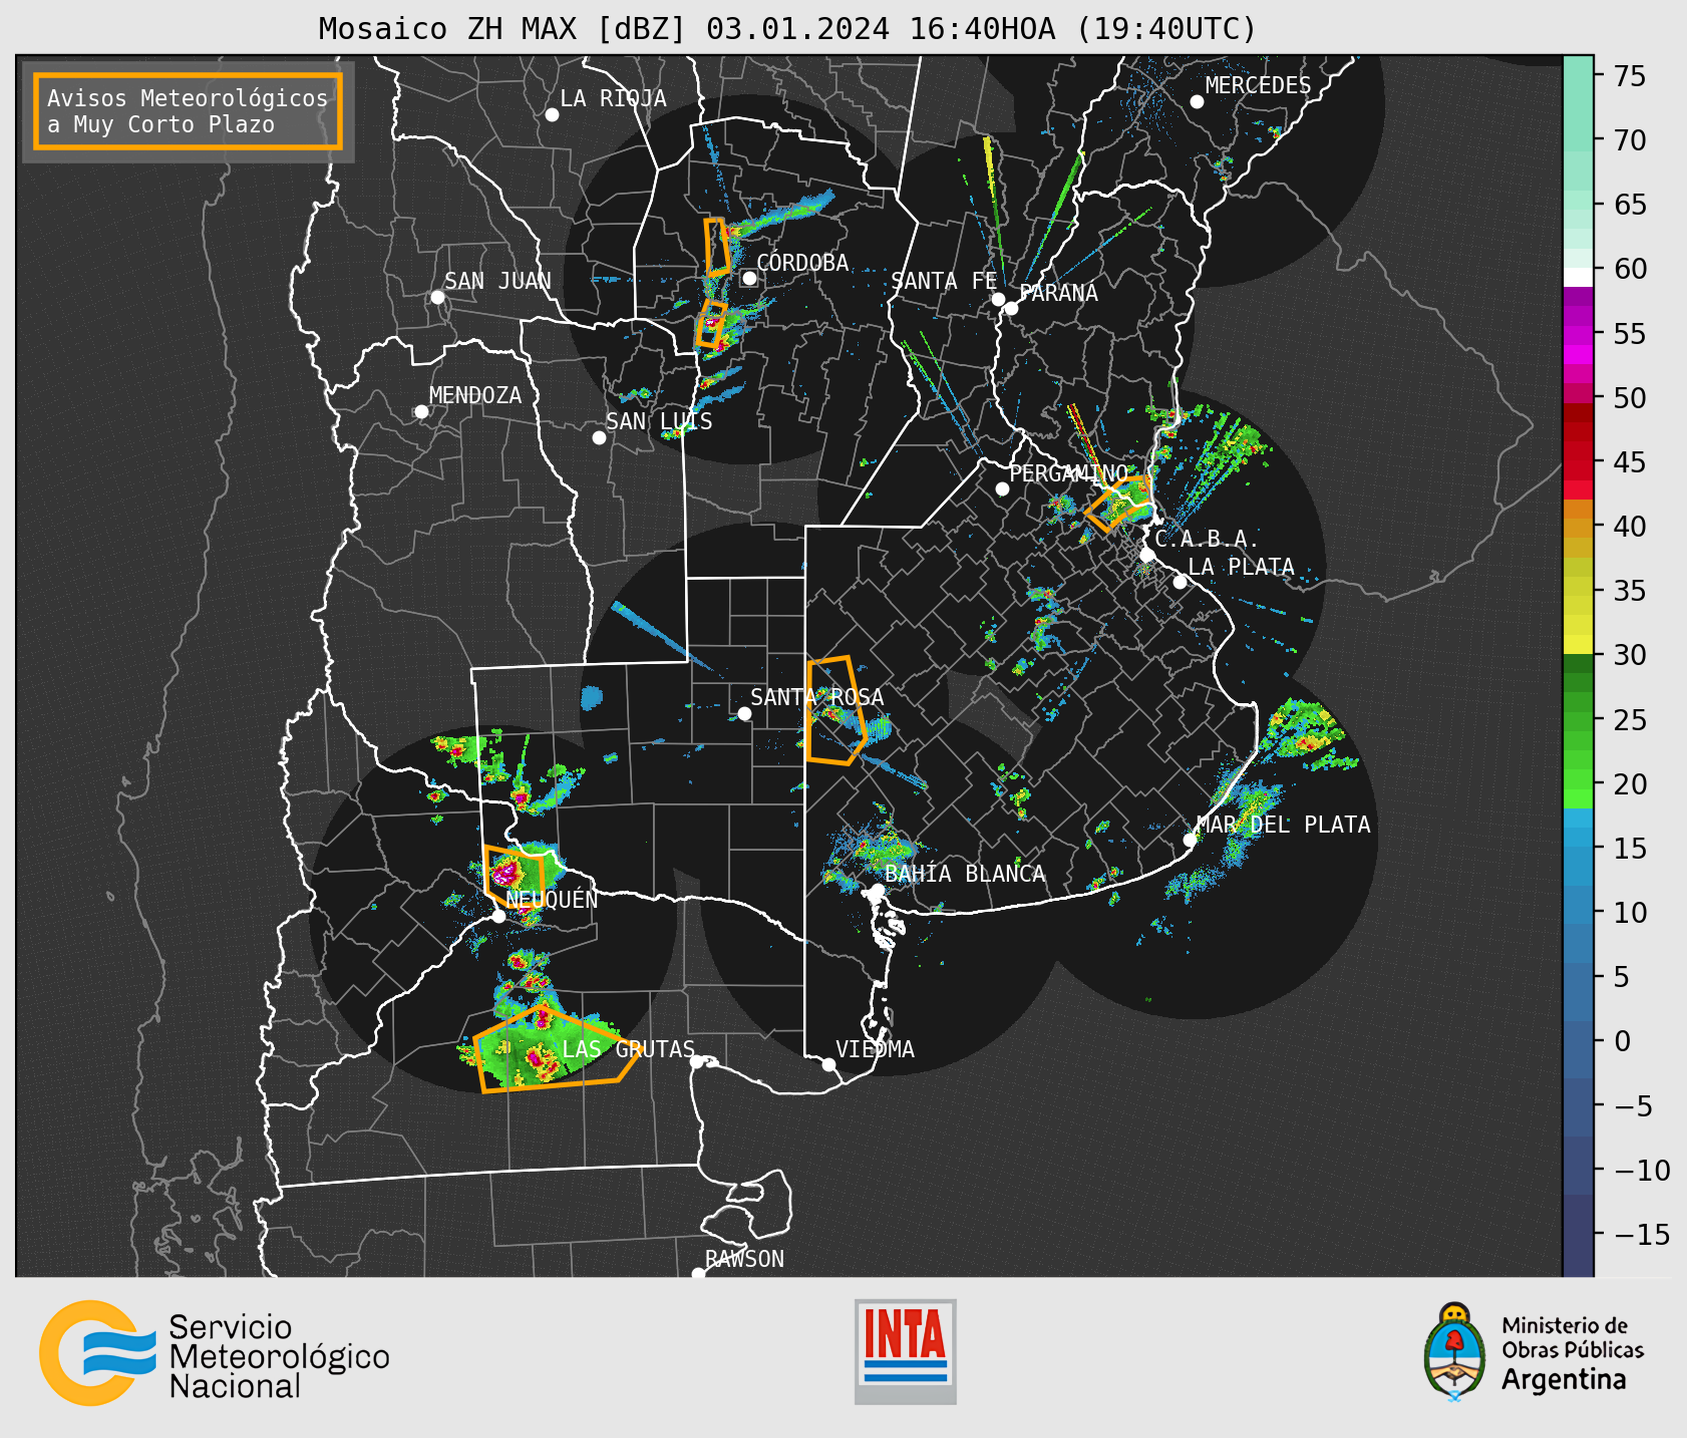
Task: Select the LA RIOJA city label
Action: pos(613,98)
